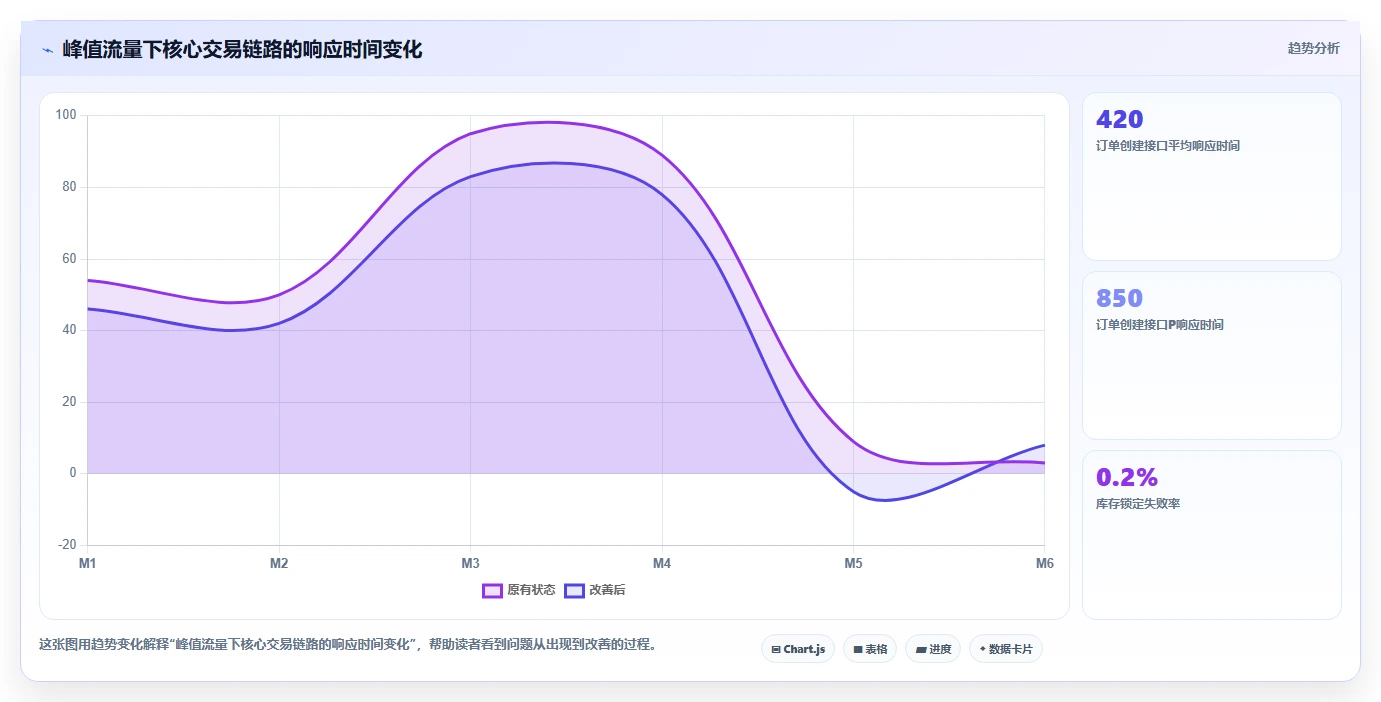Click the M2 axis label

tap(279, 564)
